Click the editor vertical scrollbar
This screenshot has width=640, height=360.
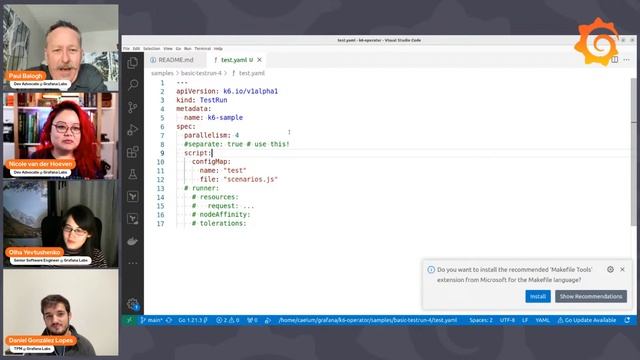[x=633, y=151]
